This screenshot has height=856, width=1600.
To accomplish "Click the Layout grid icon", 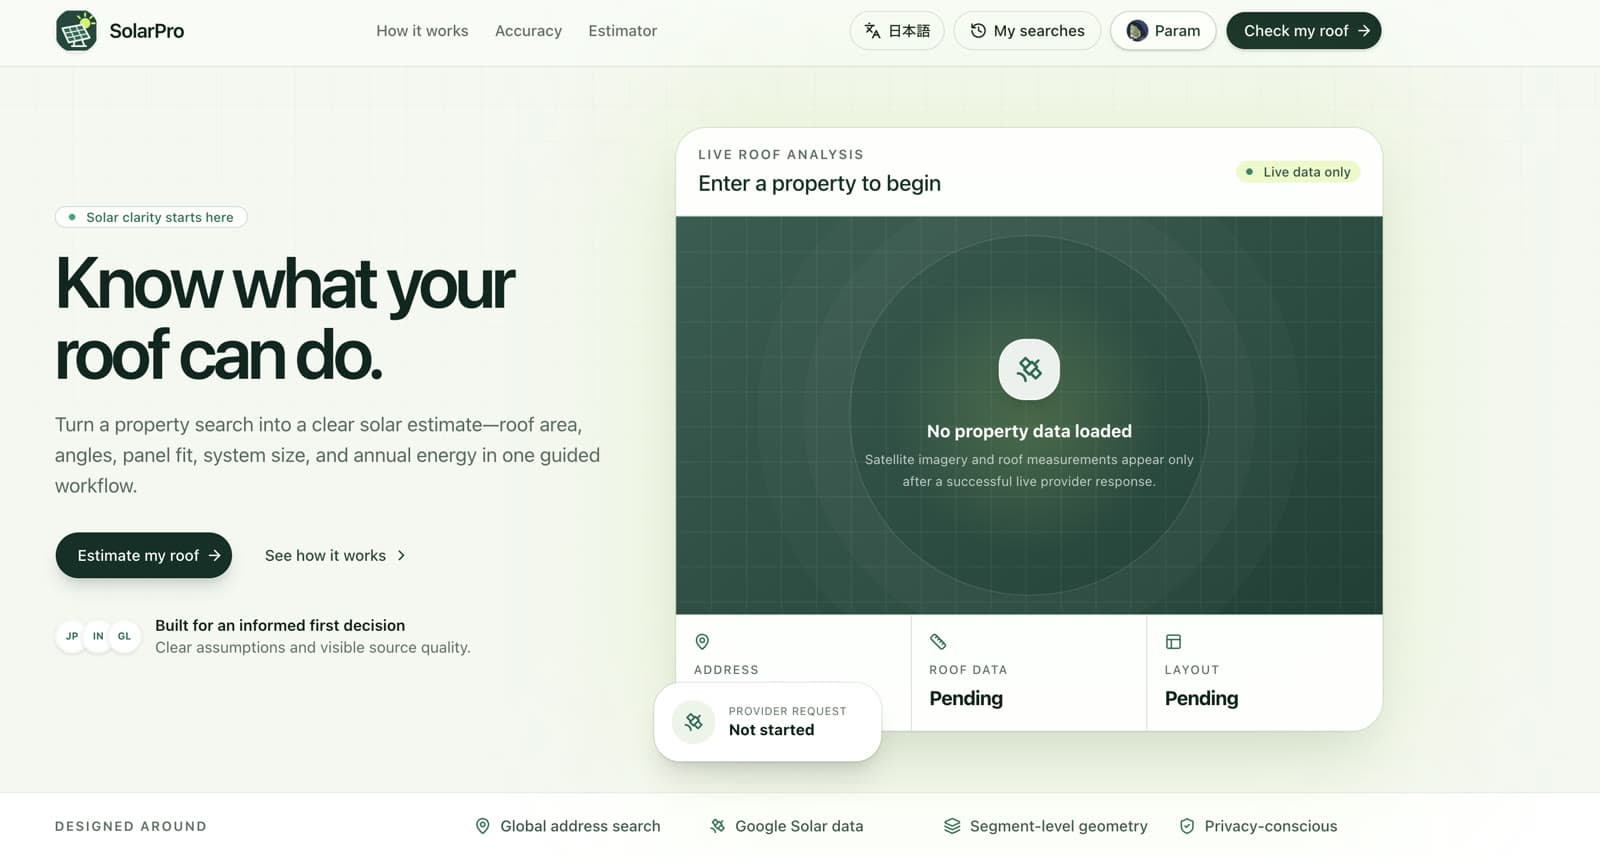I will click(x=1173, y=641).
